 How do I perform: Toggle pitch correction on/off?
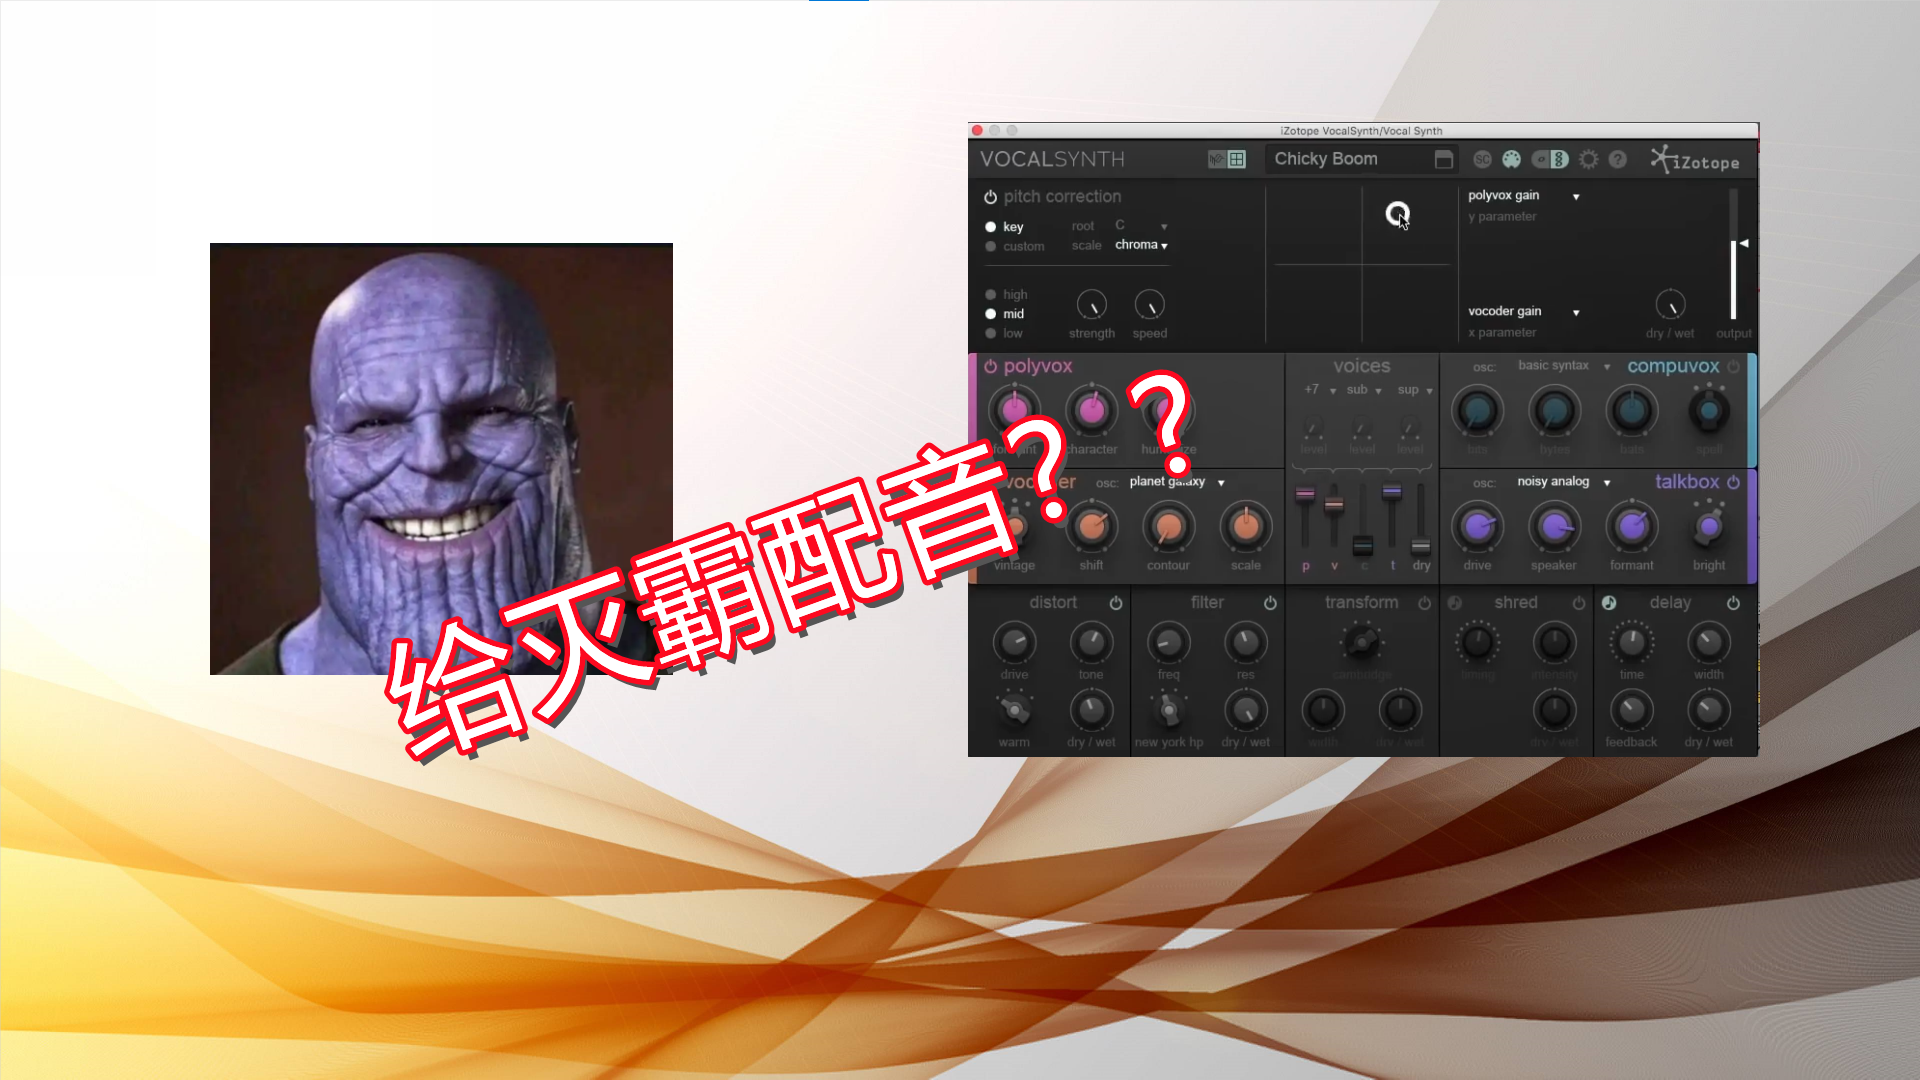(990, 195)
